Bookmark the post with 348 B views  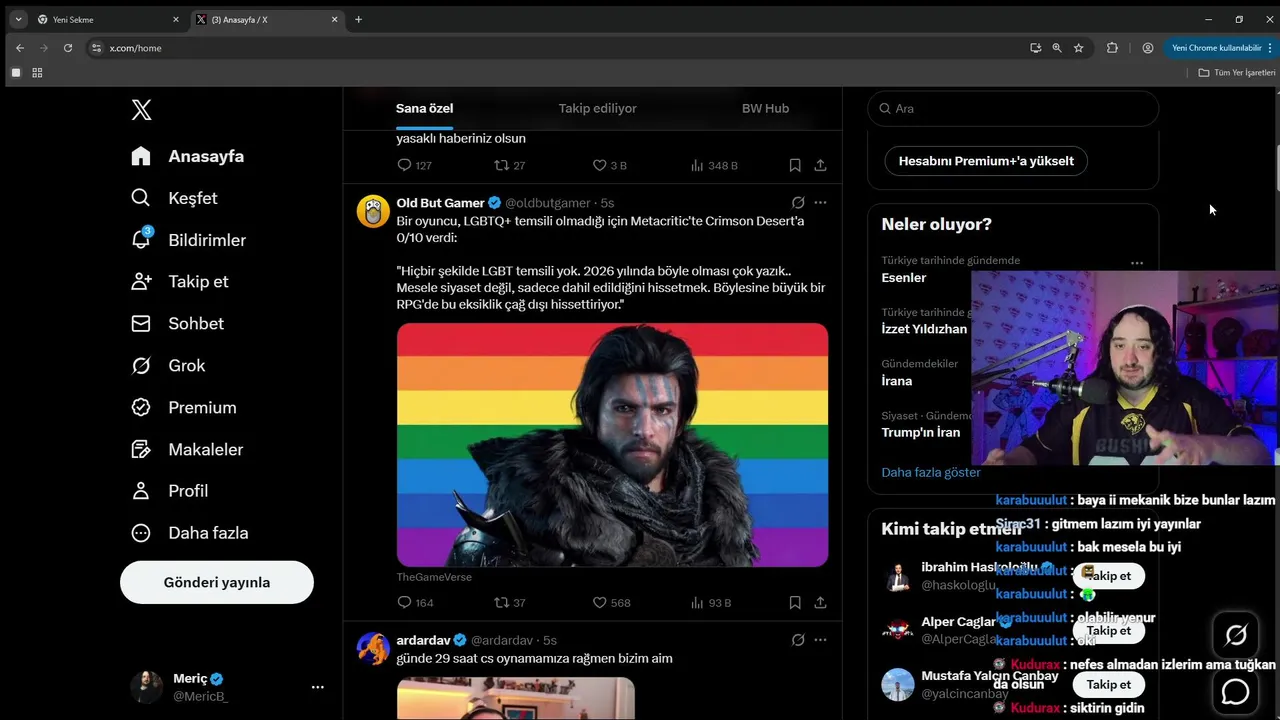point(794,165)
